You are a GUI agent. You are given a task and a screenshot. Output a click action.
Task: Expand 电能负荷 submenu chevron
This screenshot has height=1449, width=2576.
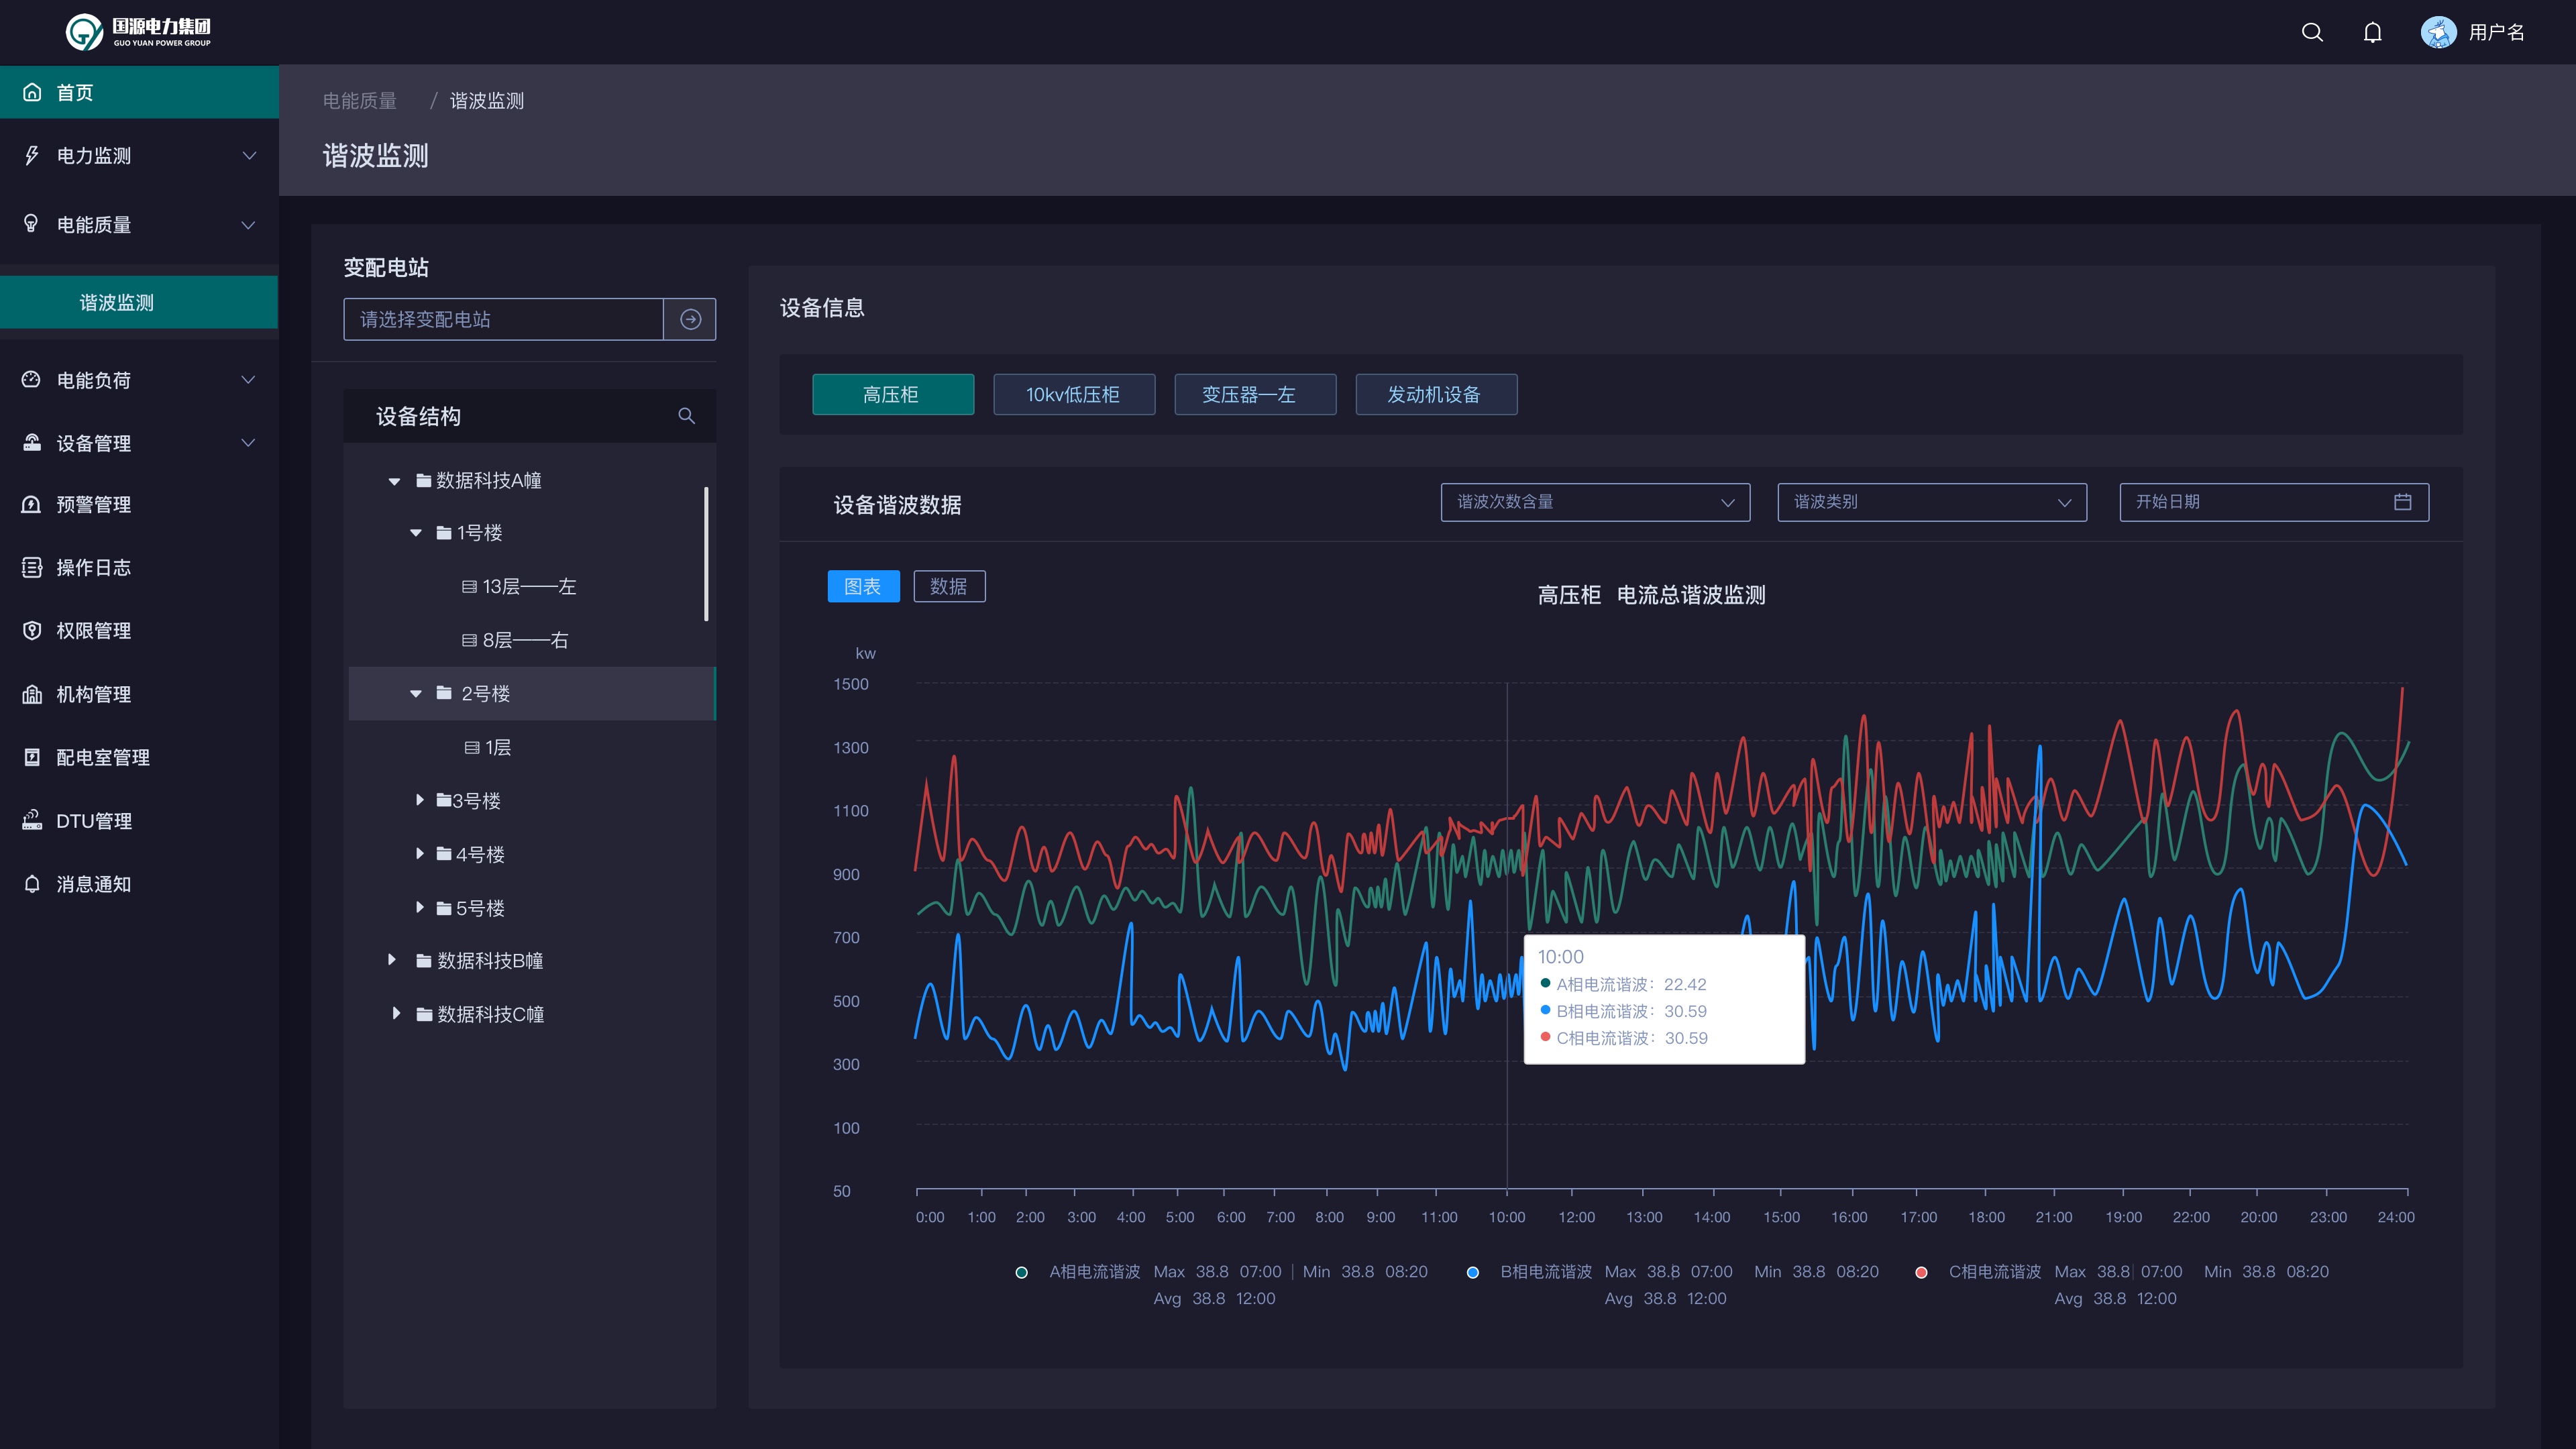coord(249,379)
